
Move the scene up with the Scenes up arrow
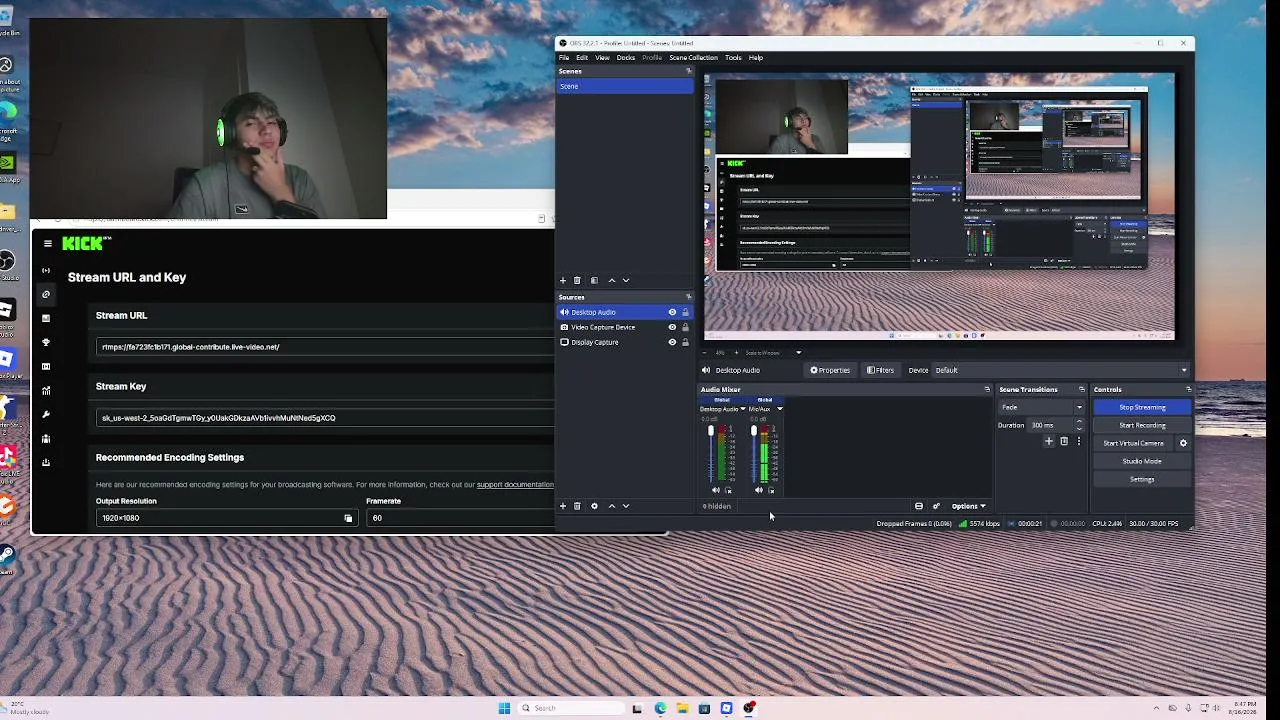[612, 280]
